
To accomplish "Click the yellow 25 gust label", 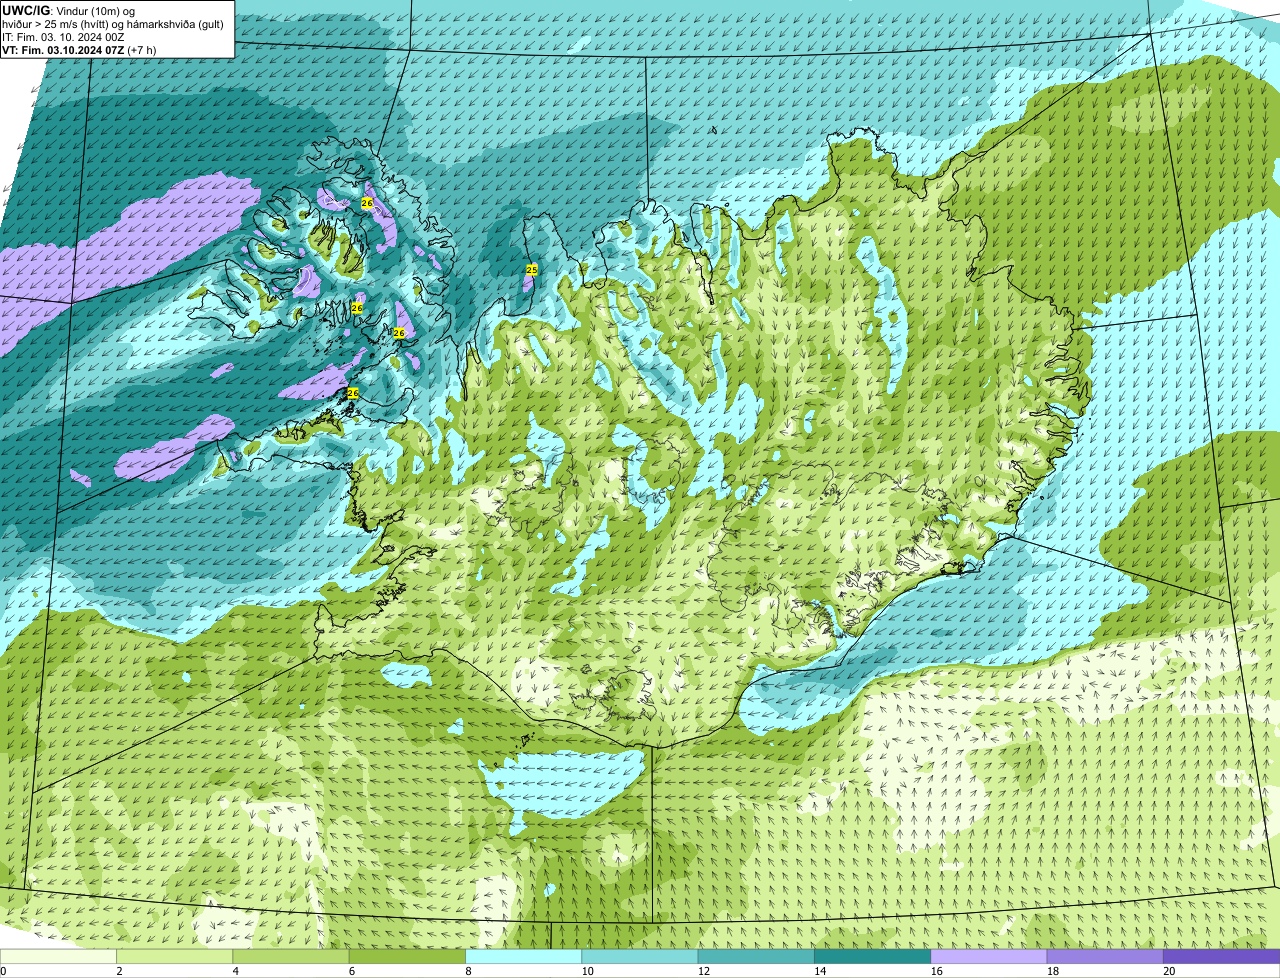I will pyautogui.click(x=532, y=270).
